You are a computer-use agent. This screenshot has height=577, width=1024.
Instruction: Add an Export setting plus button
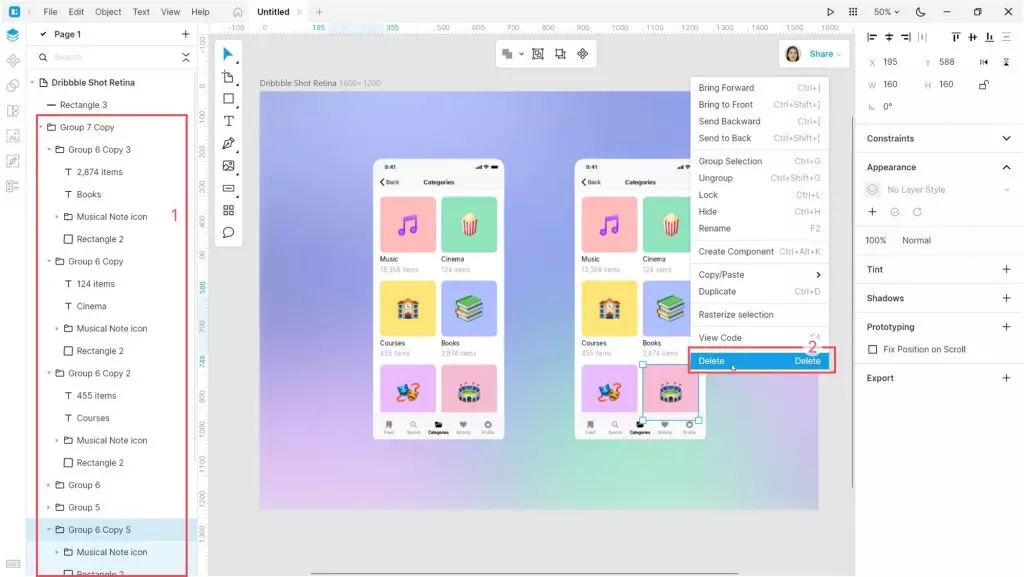(1006, 377)
